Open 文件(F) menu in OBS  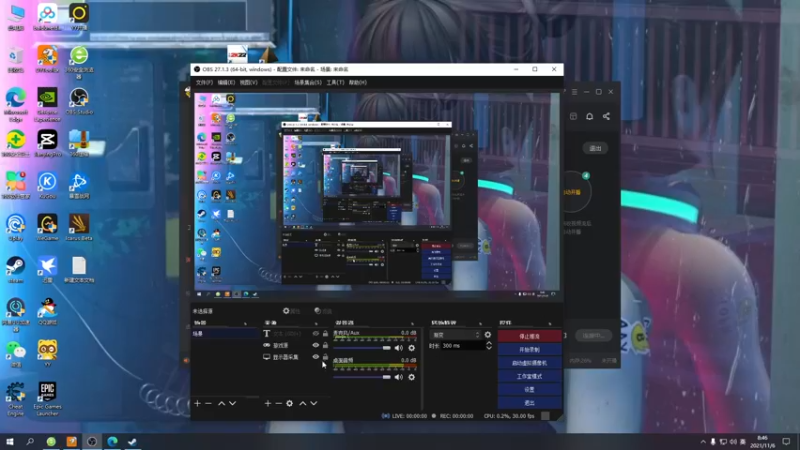click(x=204, y=83)
